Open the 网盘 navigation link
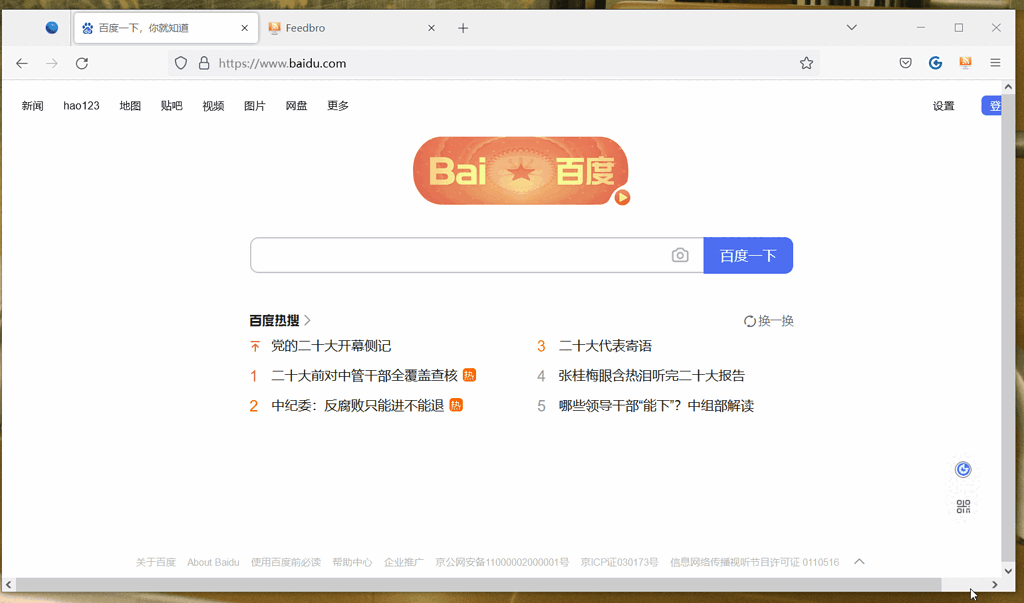The height and width of the screenshot is (603, 1024). (296, 106)
